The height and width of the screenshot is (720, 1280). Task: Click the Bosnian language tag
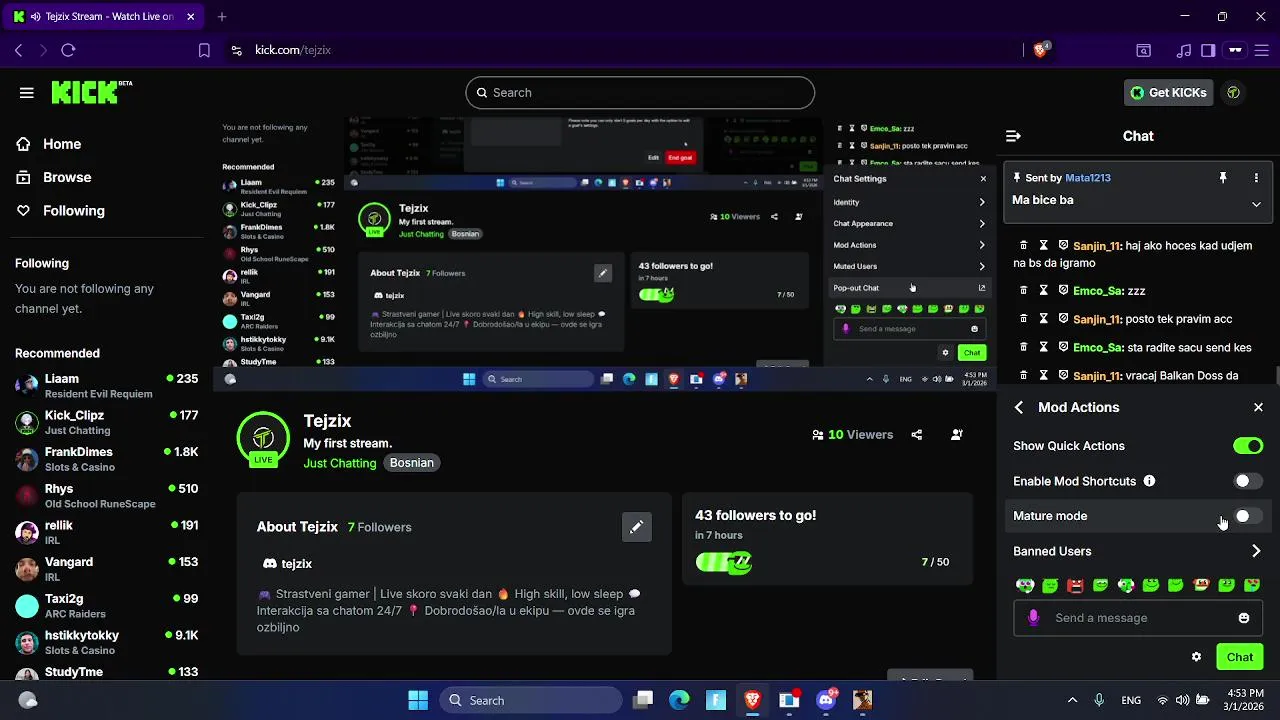412,463
